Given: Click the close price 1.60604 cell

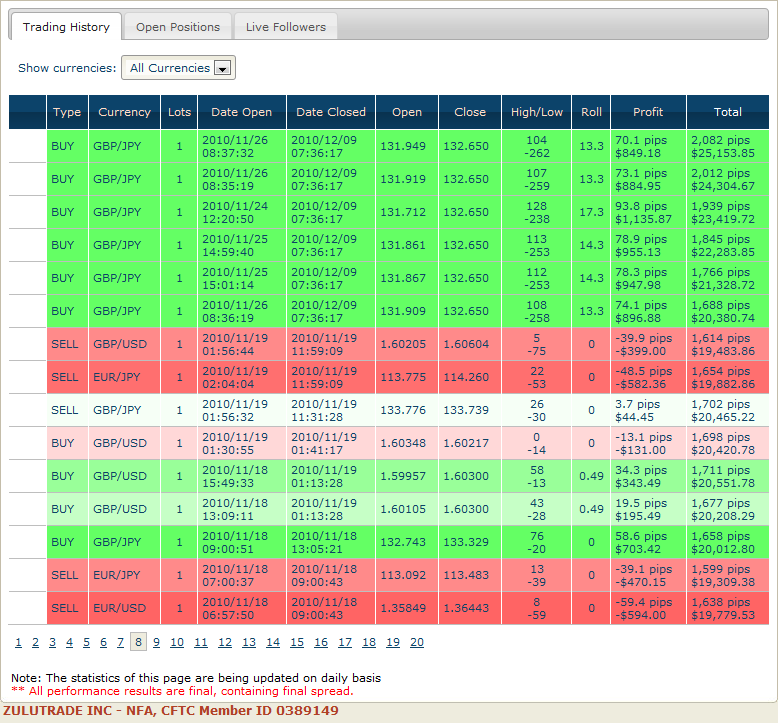Looking at the screenshot, I should (470, 344).
